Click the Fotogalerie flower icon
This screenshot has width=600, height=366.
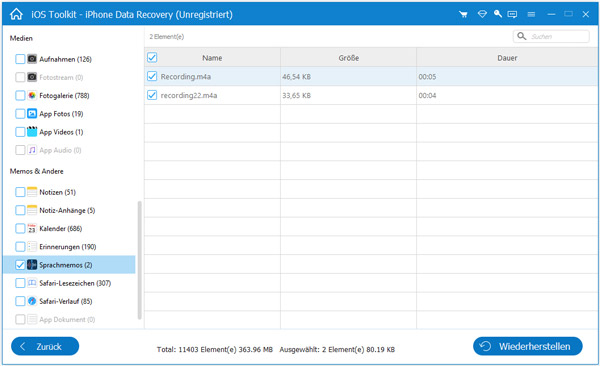pyautogui.click(x=32, y=95)
